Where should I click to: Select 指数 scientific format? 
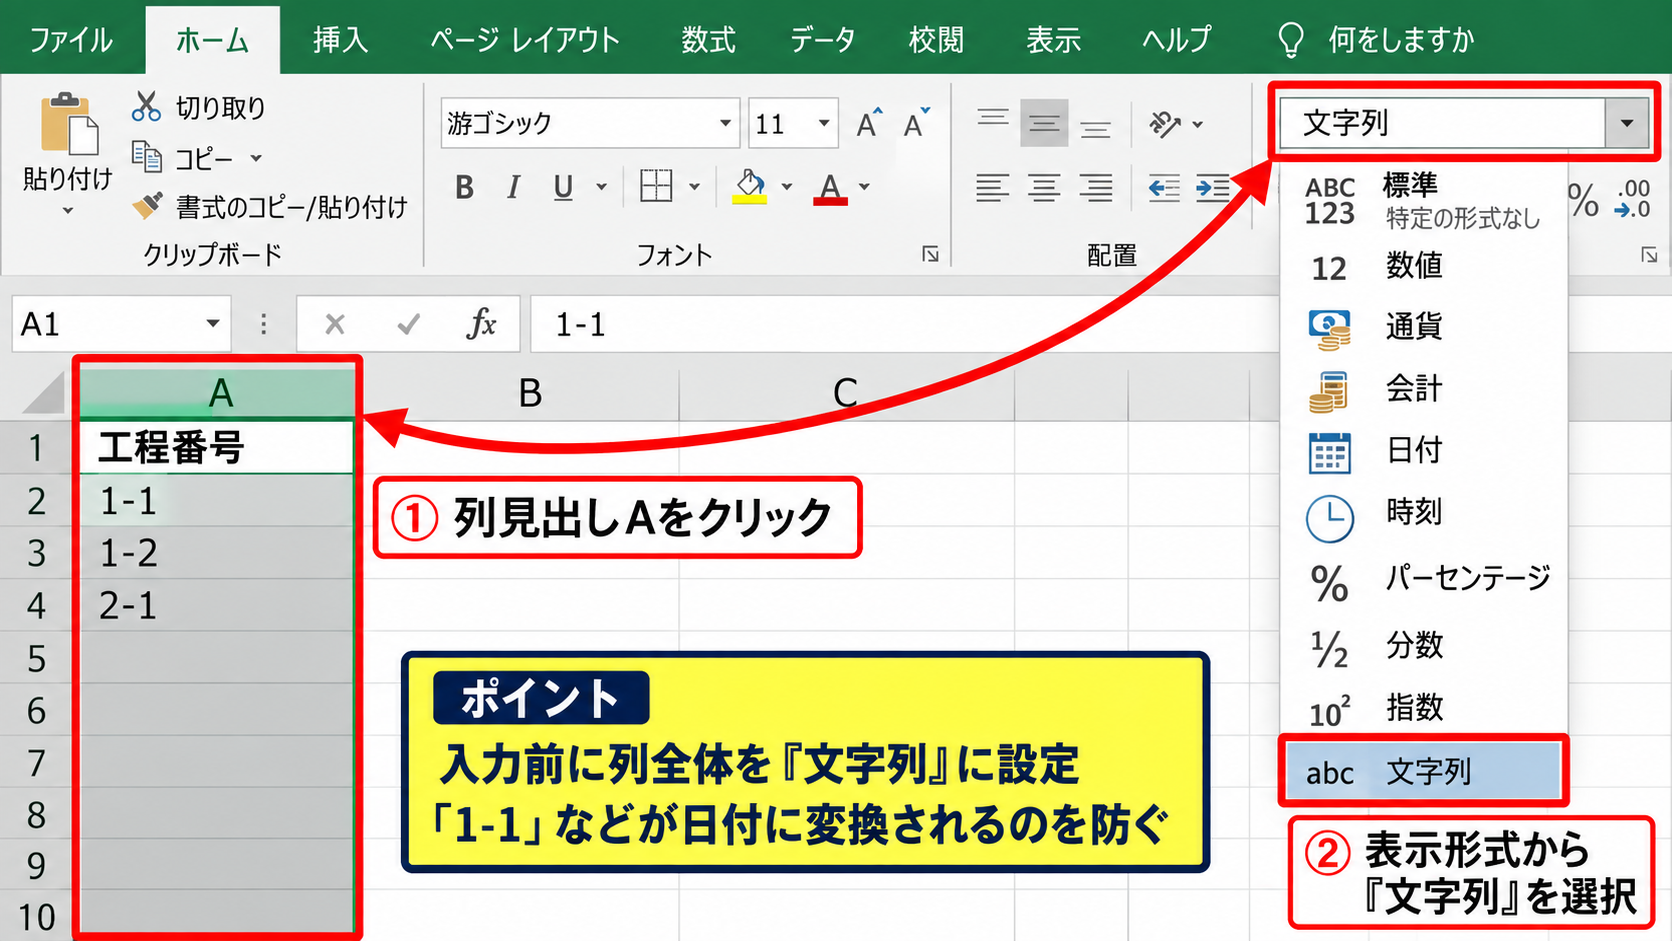point(1423,708)
